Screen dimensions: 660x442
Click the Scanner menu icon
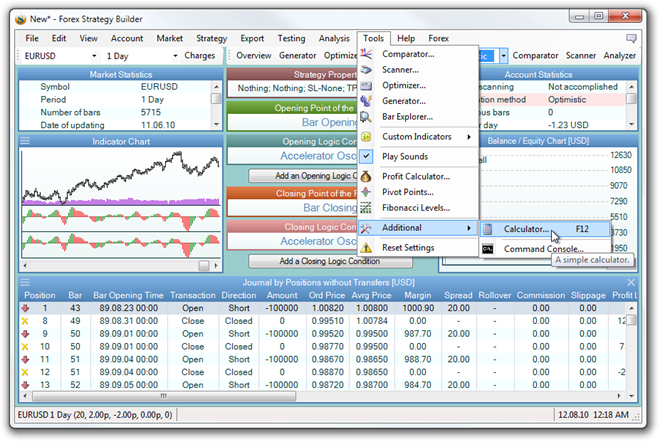click(366, 69)
